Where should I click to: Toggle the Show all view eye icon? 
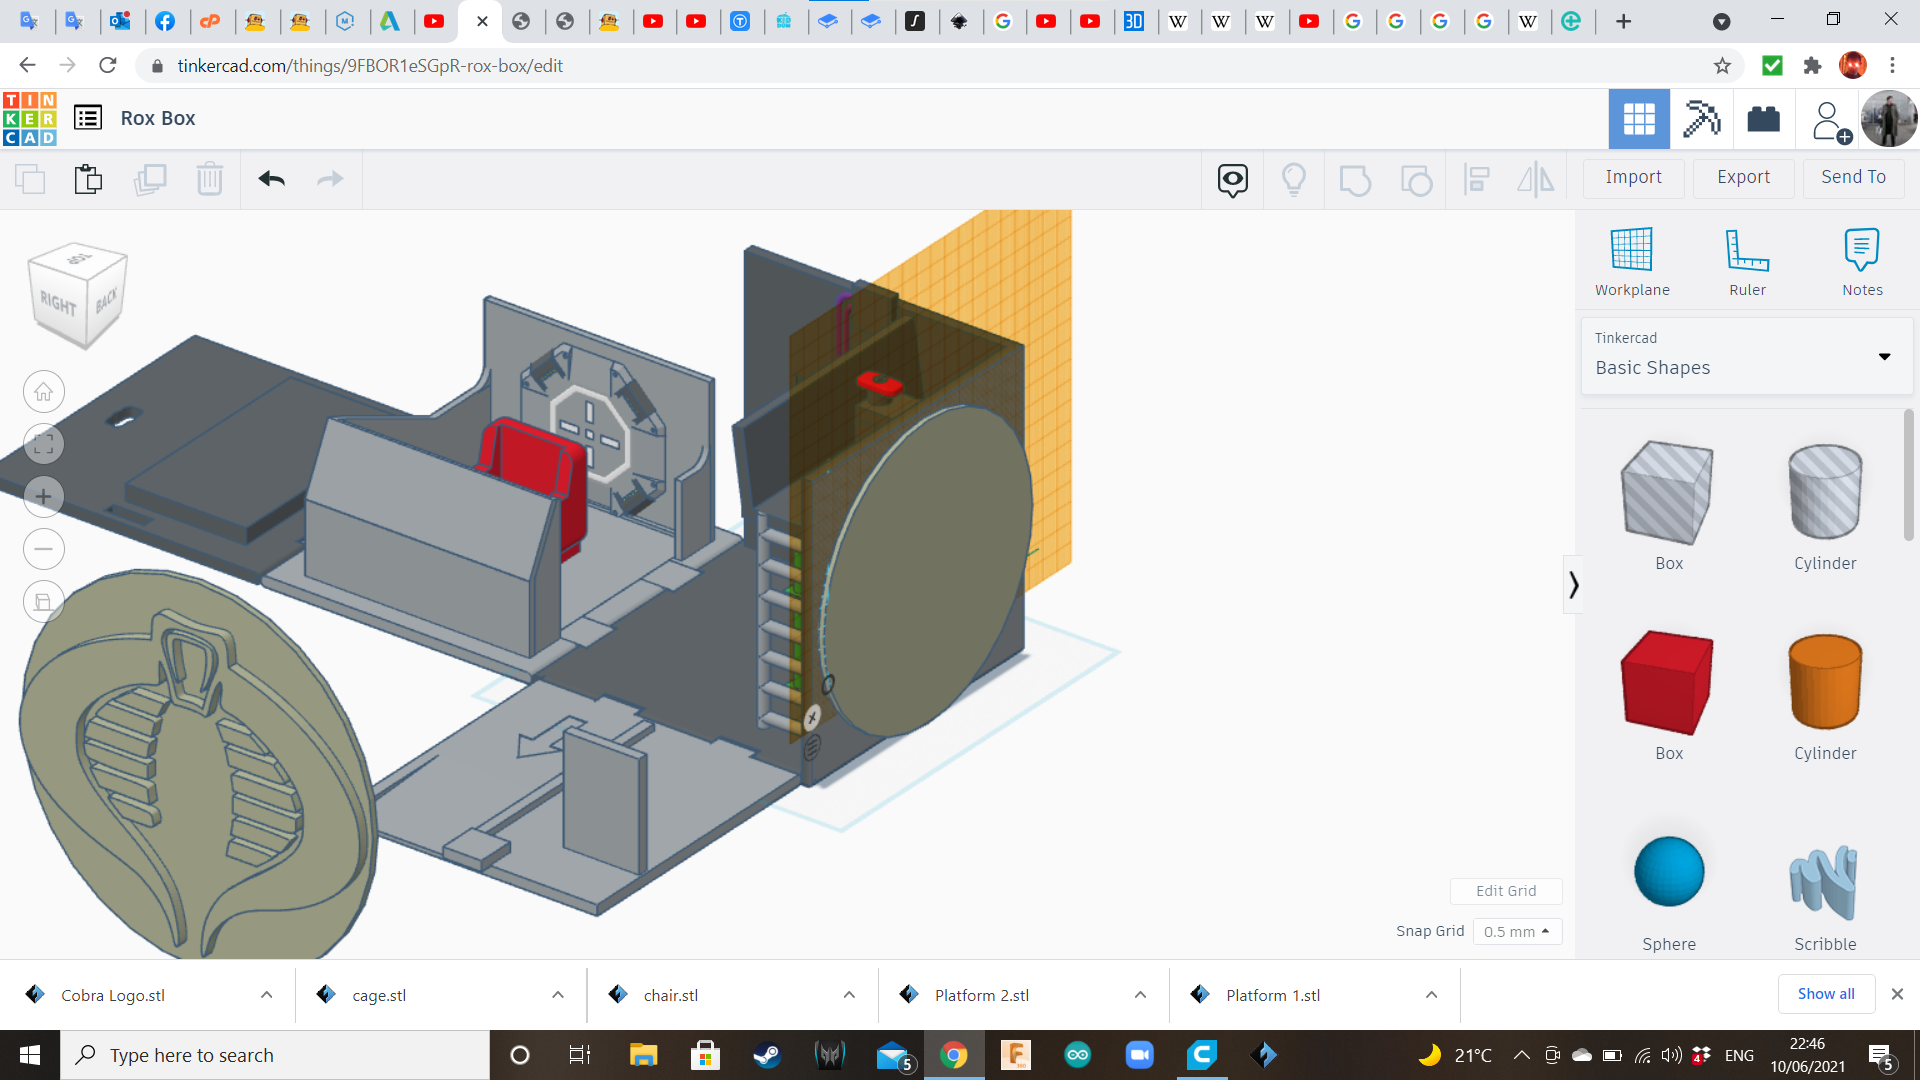coord(1232,180)
